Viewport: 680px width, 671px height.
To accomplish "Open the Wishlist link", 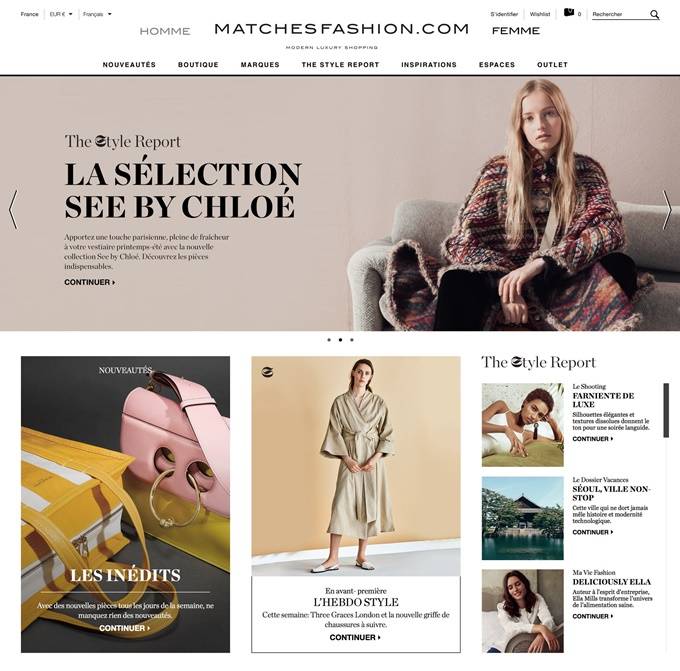I will point(540,14).
